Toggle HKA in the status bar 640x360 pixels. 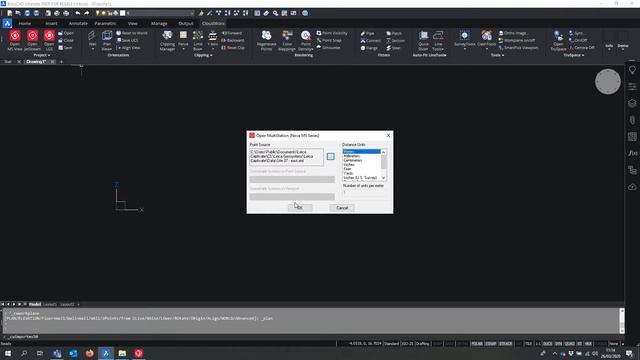588,344
